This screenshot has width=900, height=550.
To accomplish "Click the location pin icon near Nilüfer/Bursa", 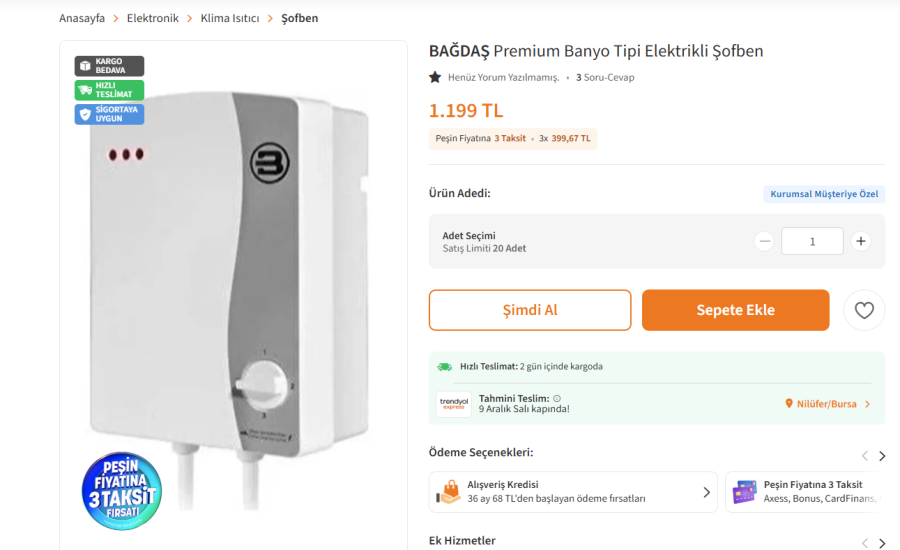I will (789, 404).
